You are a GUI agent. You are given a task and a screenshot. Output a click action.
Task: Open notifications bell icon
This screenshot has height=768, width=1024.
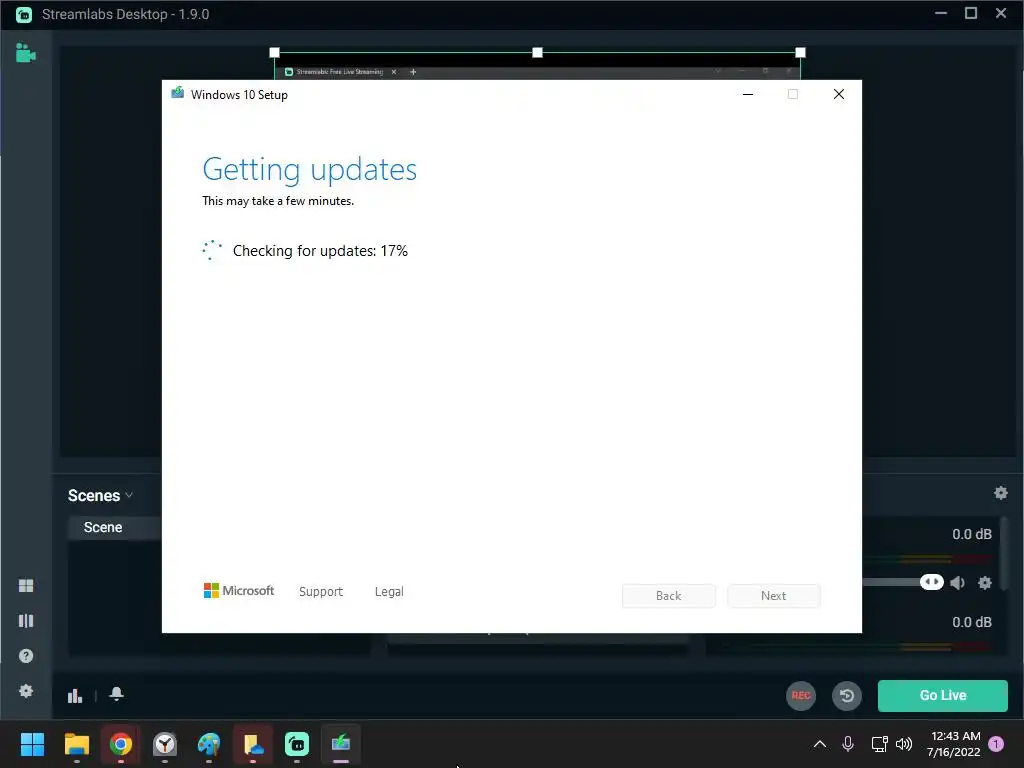pos(116,694)
